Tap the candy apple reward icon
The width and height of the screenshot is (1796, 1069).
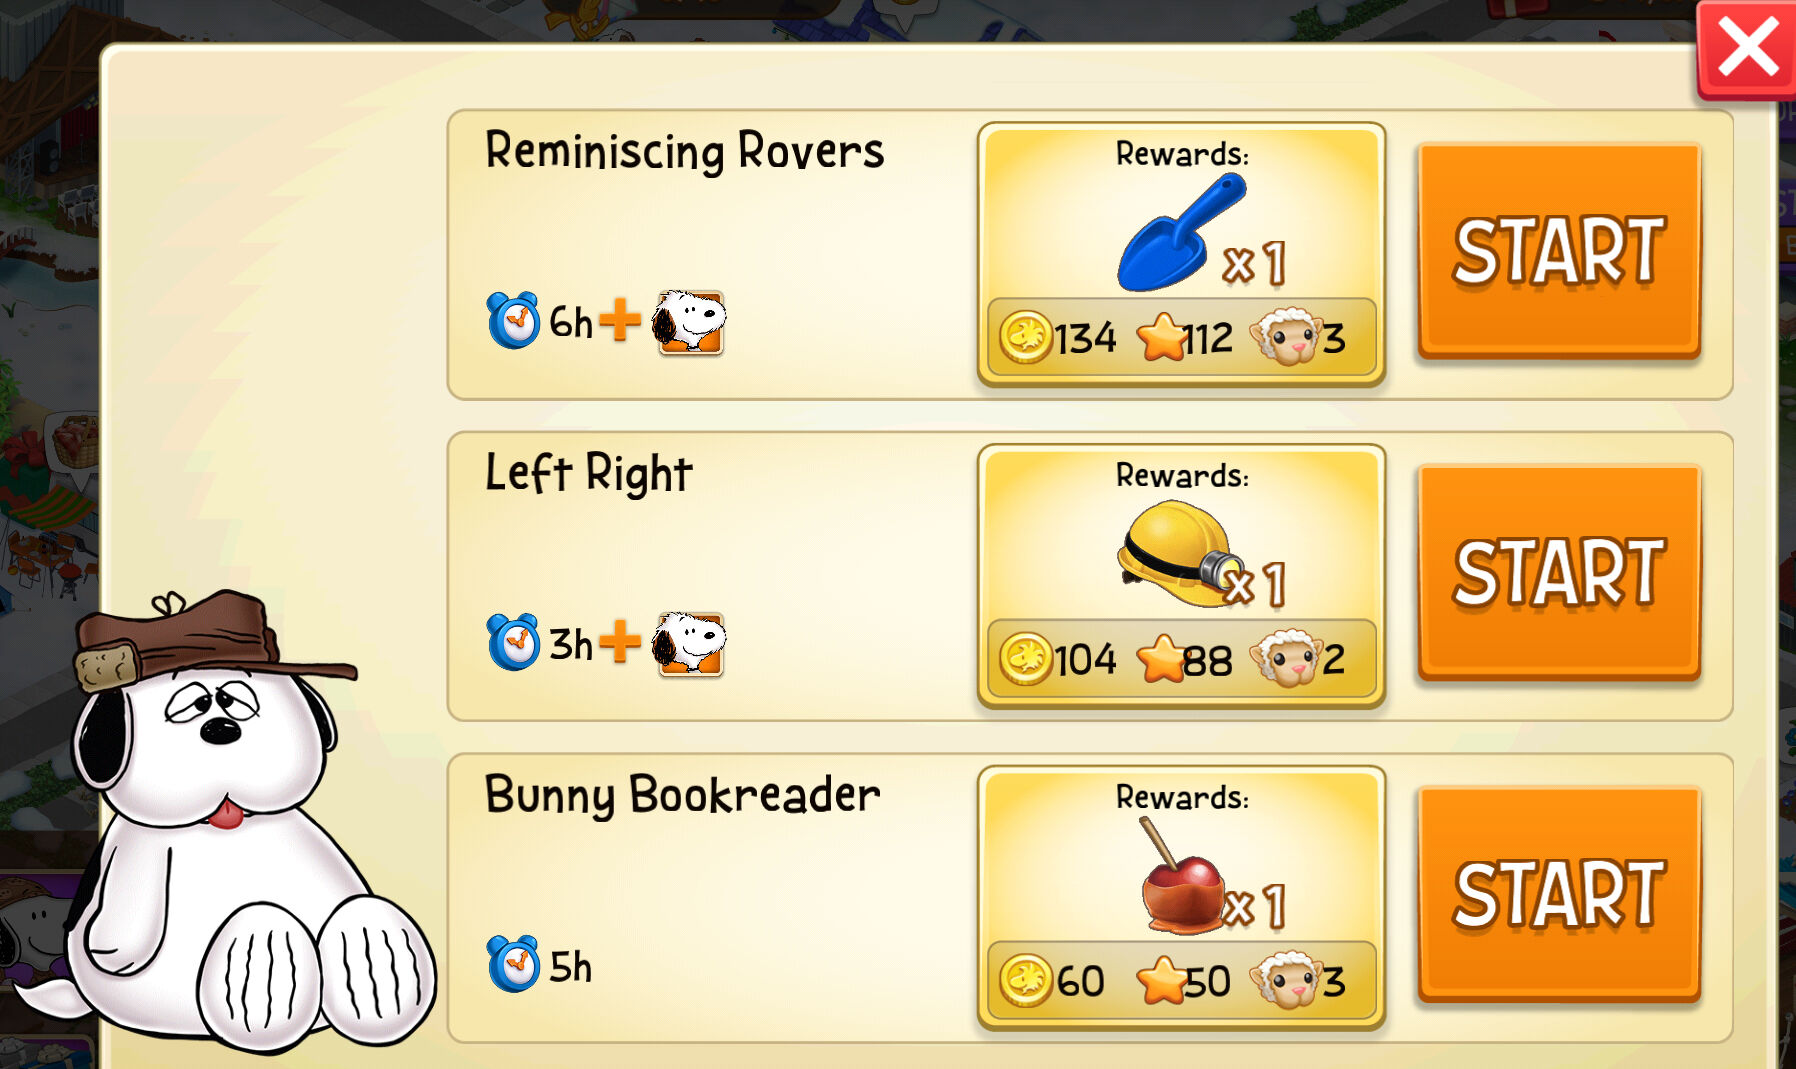(1181, 877)
